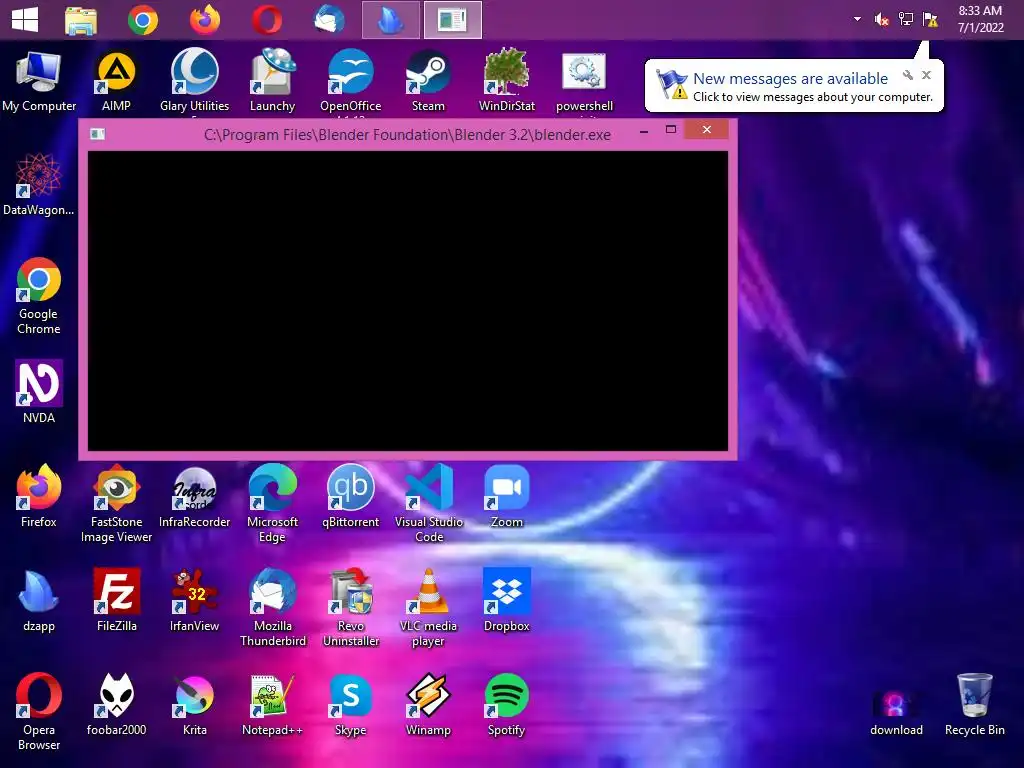The width and height of the screenshot is (1024, 768).
Task: Select the Steam desktop shortcut
Action: pos(428,82)
